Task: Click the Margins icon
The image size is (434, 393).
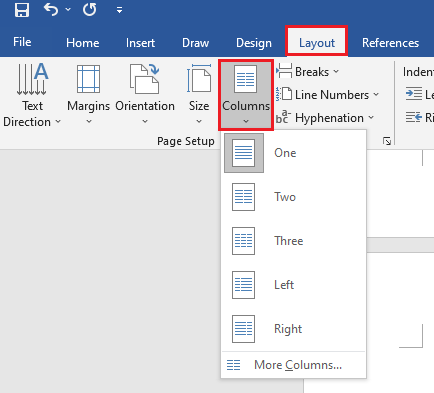Action: pos(88,79)
